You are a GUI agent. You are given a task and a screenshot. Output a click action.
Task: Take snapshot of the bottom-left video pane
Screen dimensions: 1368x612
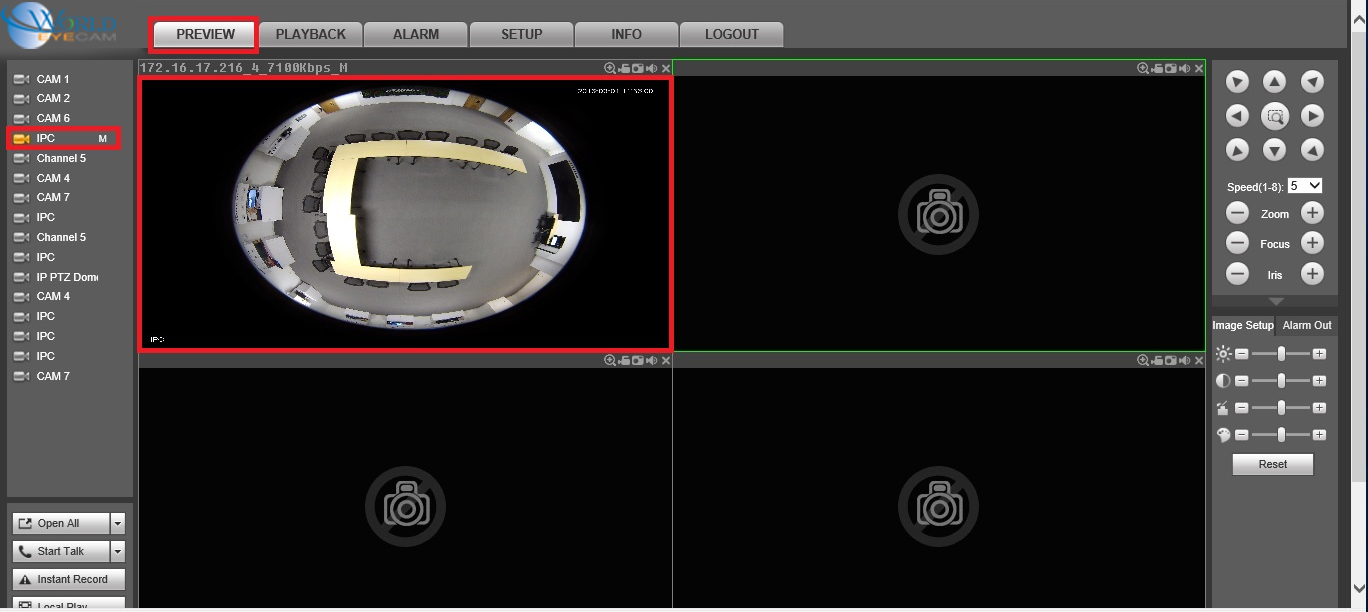click(638, 360)
